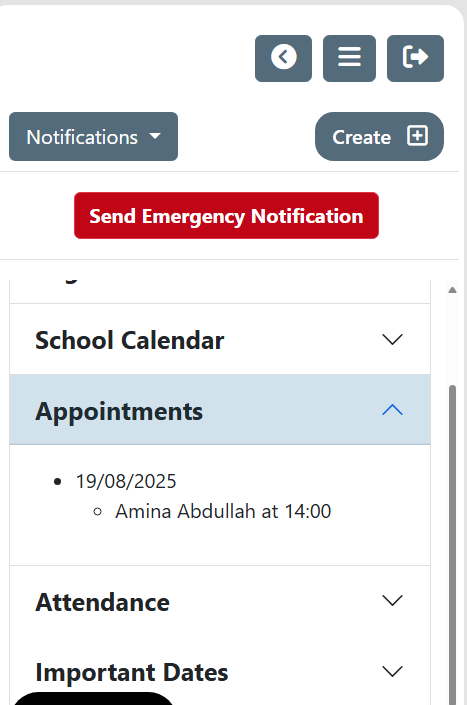
Task: Open the Notifications dropdown
Action: point(93,137)
